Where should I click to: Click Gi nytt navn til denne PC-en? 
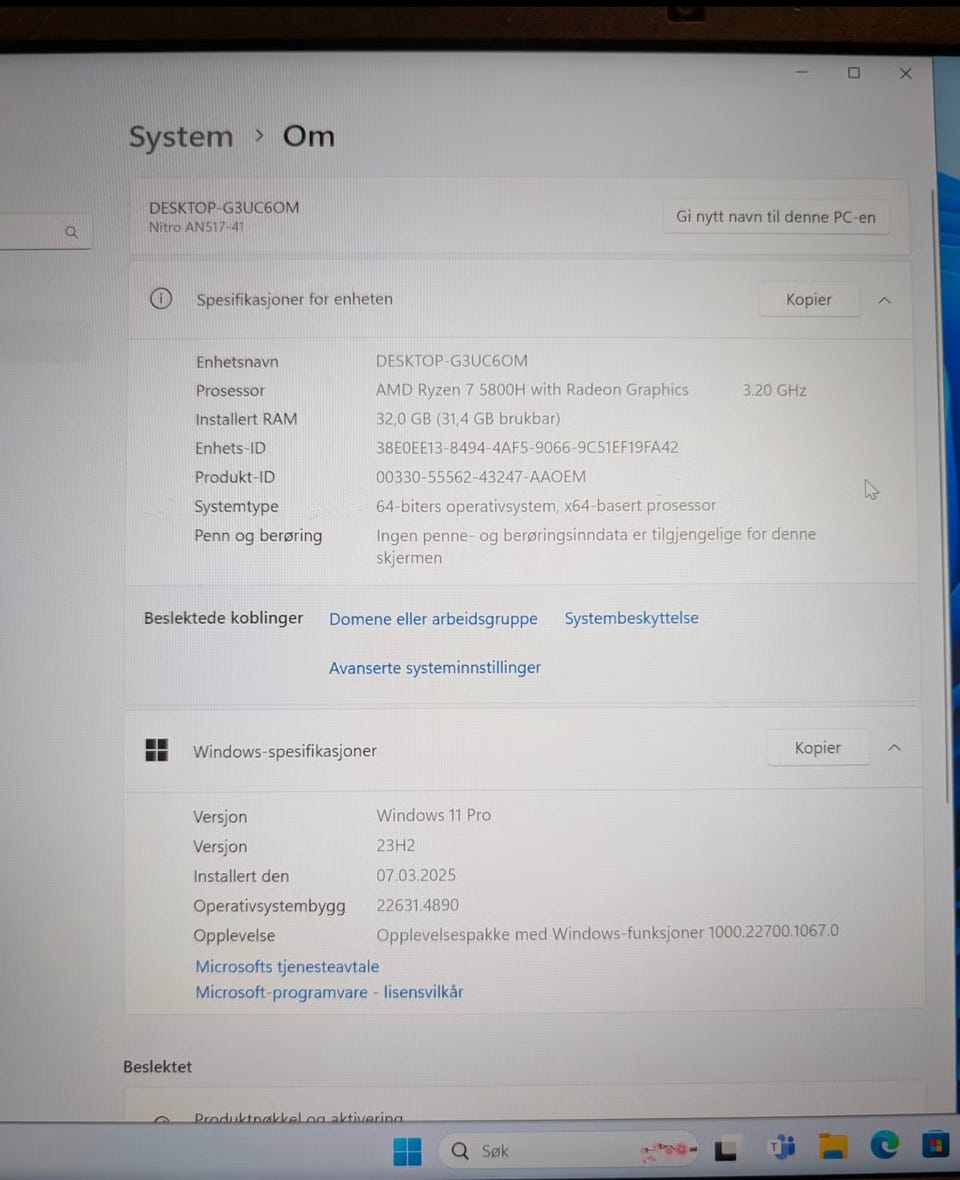(776, 217)
